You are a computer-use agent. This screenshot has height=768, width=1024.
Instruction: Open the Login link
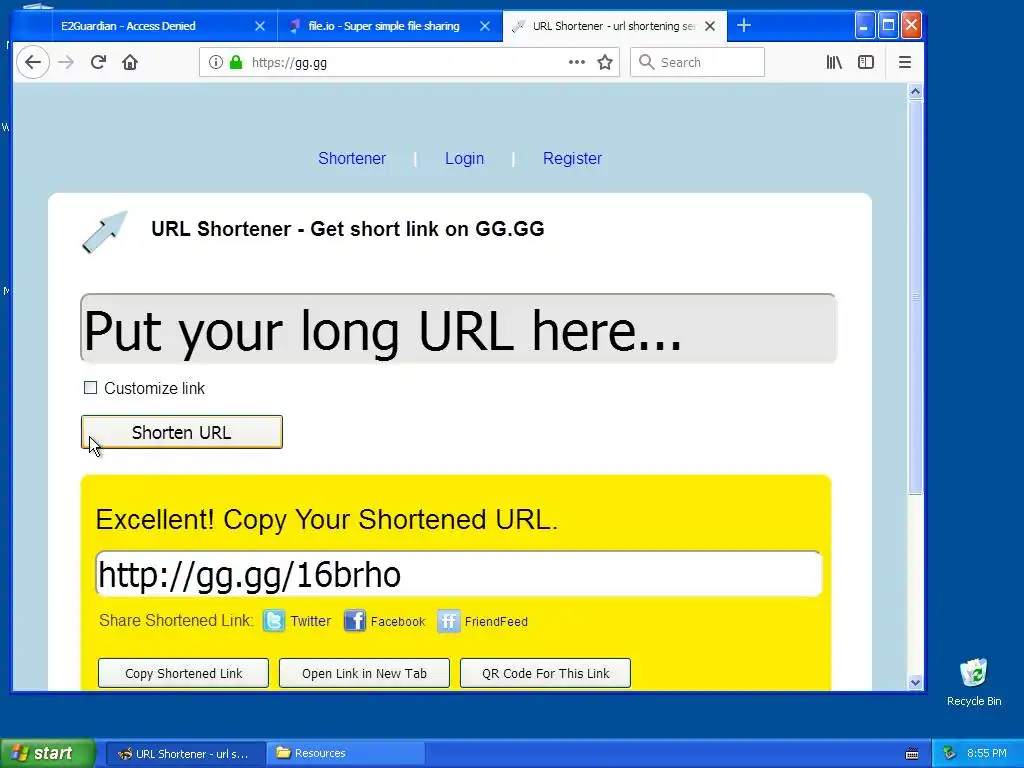point(464,159)
